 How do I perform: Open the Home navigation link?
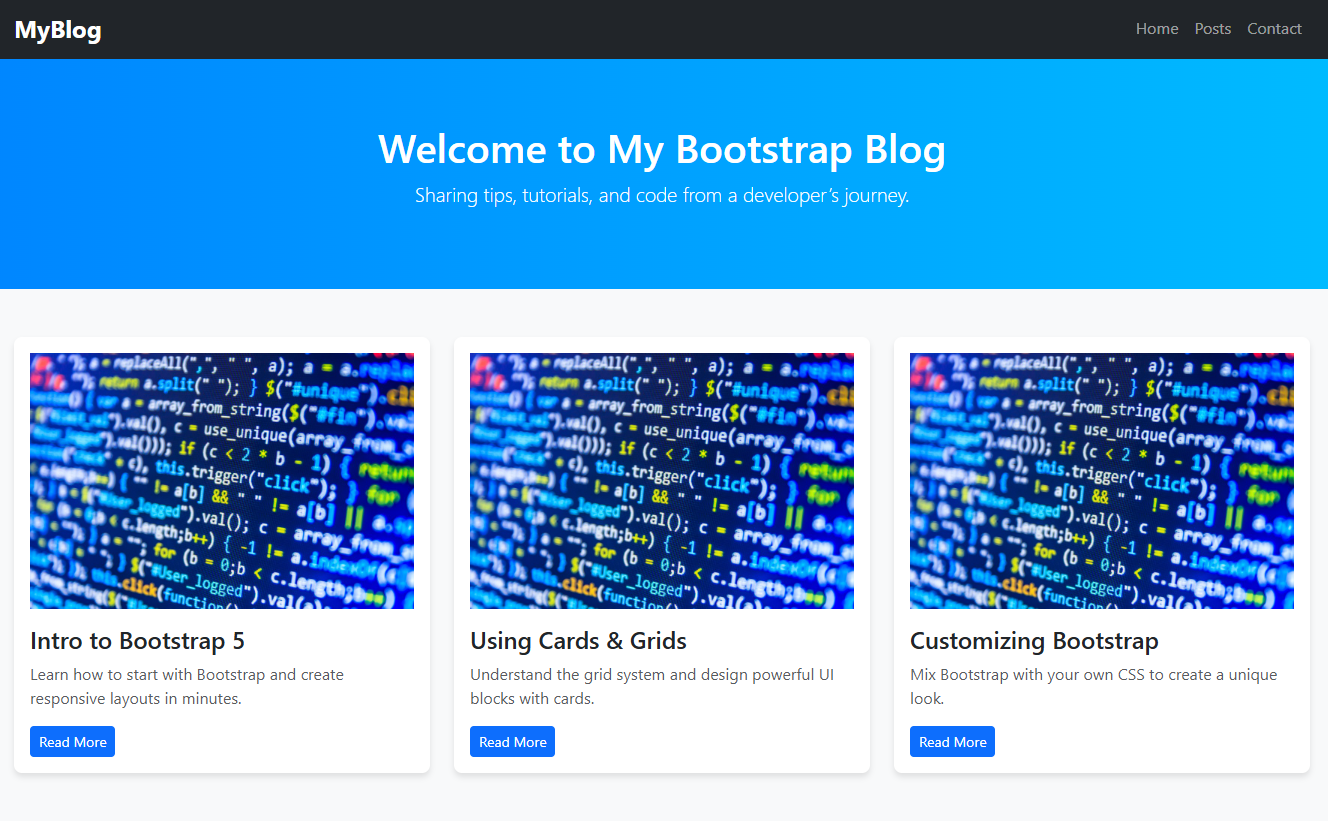1156,29
